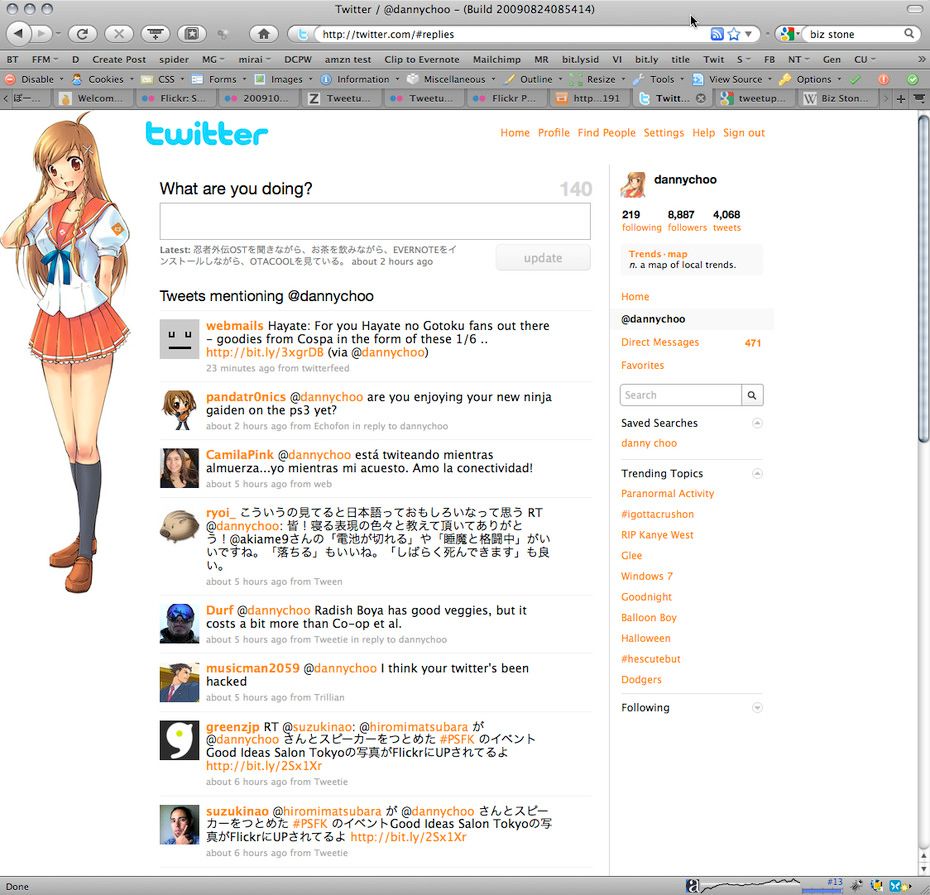Open the Disable dropdown in developer toolbar
The image size is (930, 895).
[31, 79]
